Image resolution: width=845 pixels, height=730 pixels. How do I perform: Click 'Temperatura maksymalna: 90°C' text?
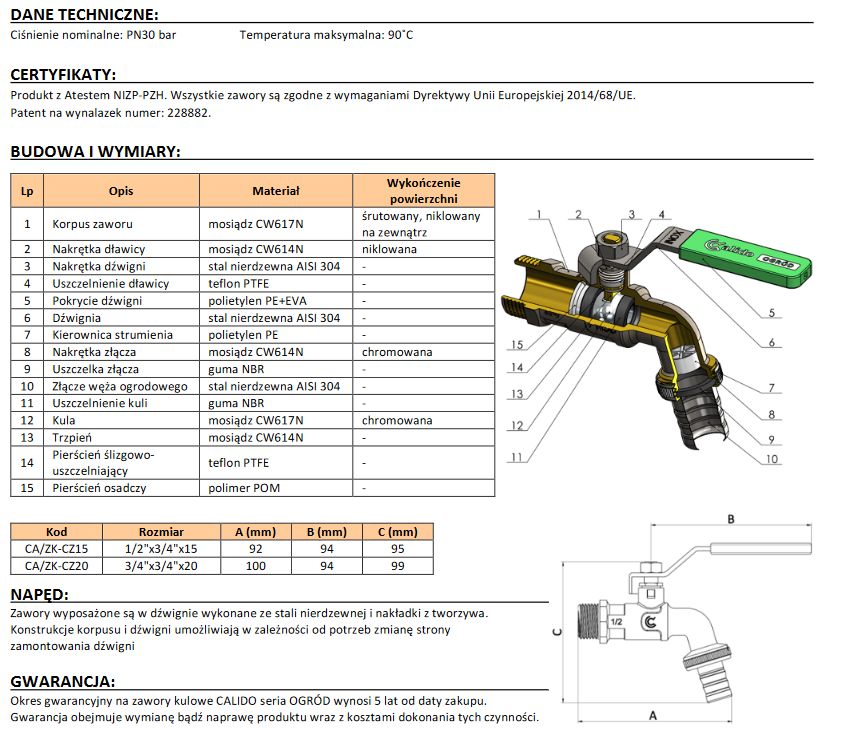point(326,35)
